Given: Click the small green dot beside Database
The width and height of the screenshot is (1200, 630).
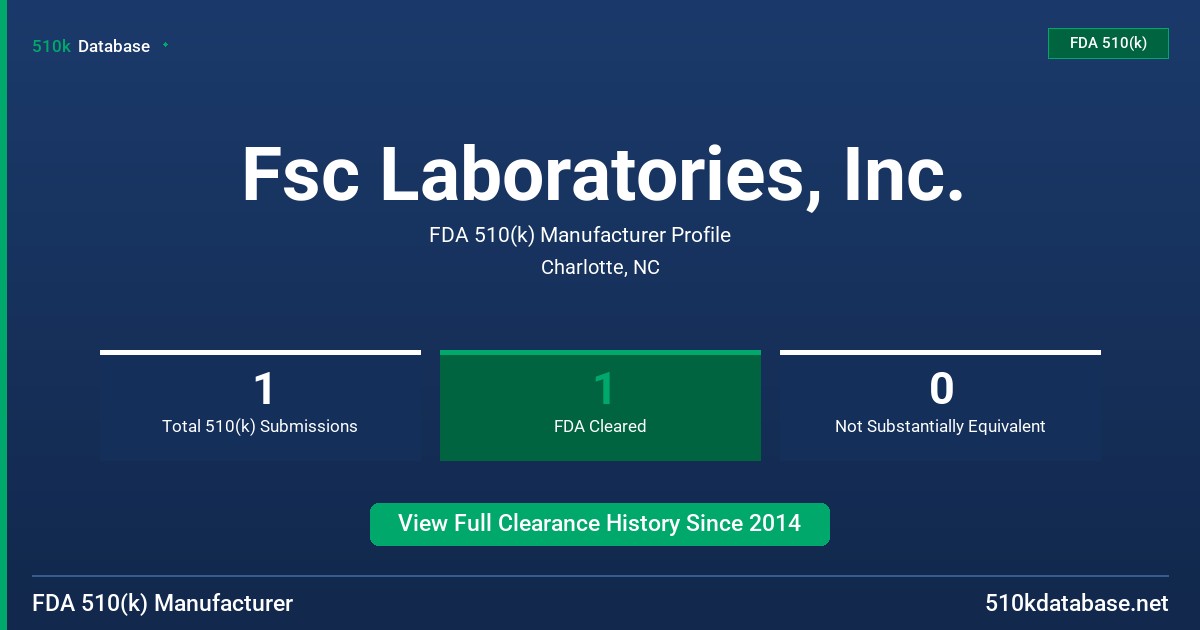Looking at the screenshot, I should 165,45.
